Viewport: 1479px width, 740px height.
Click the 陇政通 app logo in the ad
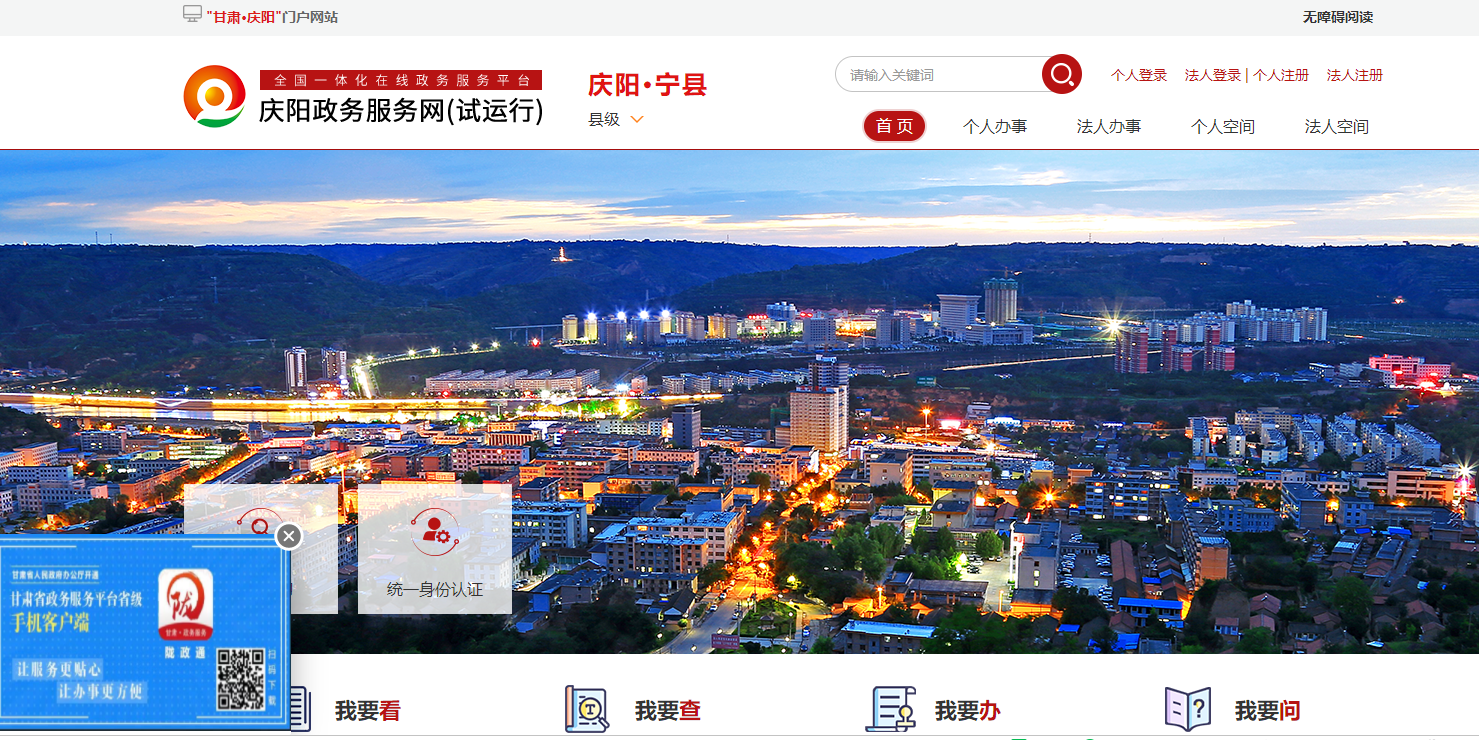185,606
